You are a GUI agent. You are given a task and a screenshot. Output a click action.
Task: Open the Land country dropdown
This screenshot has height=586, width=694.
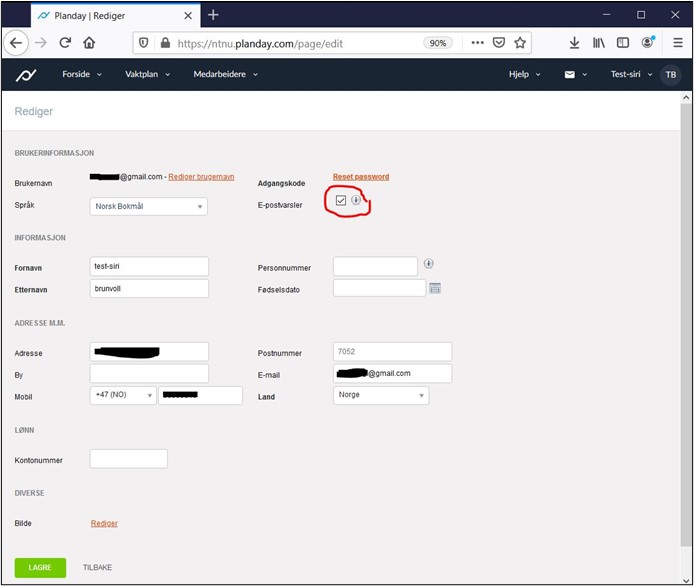pyautogui.click(x=380, y=395)
